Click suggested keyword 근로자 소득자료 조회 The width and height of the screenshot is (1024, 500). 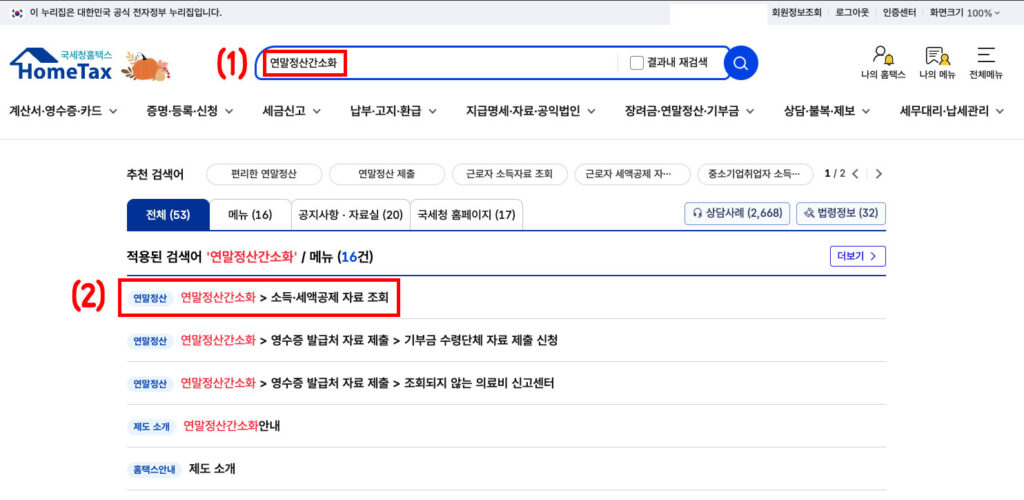(x=509, y=174)
